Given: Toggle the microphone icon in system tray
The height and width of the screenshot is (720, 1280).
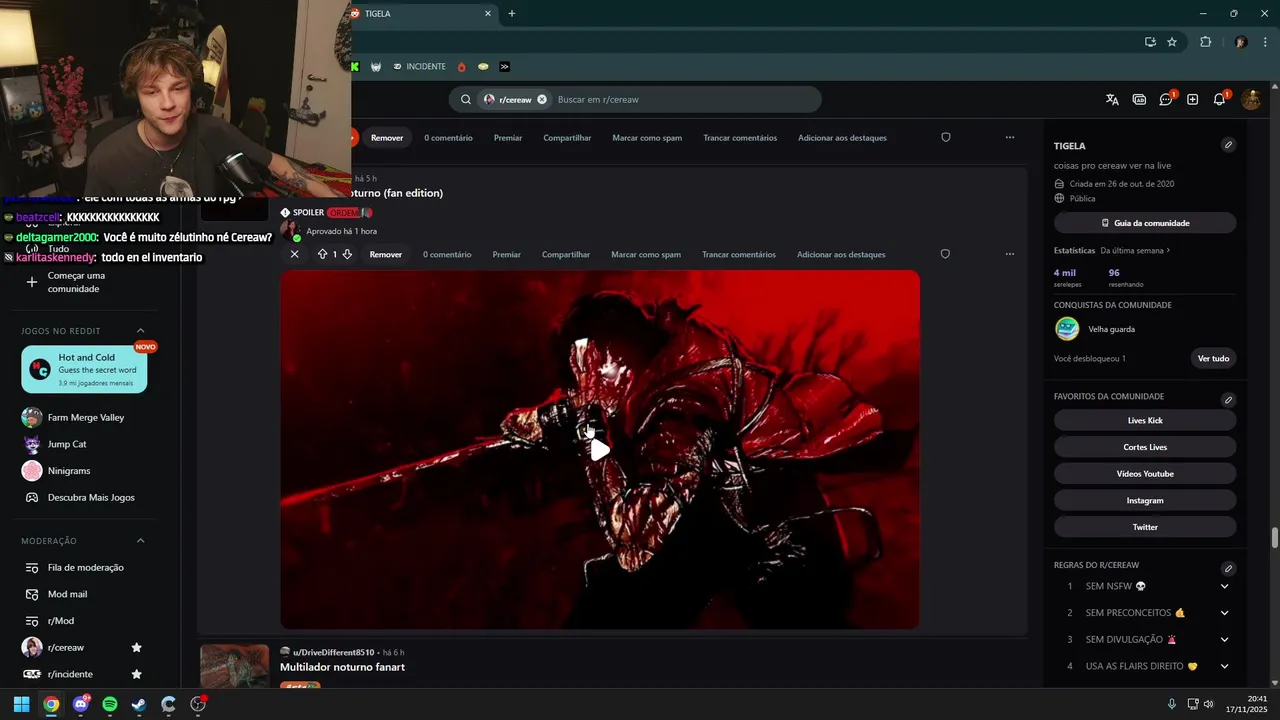Looking at the screenshot, I should [1172, 704].
